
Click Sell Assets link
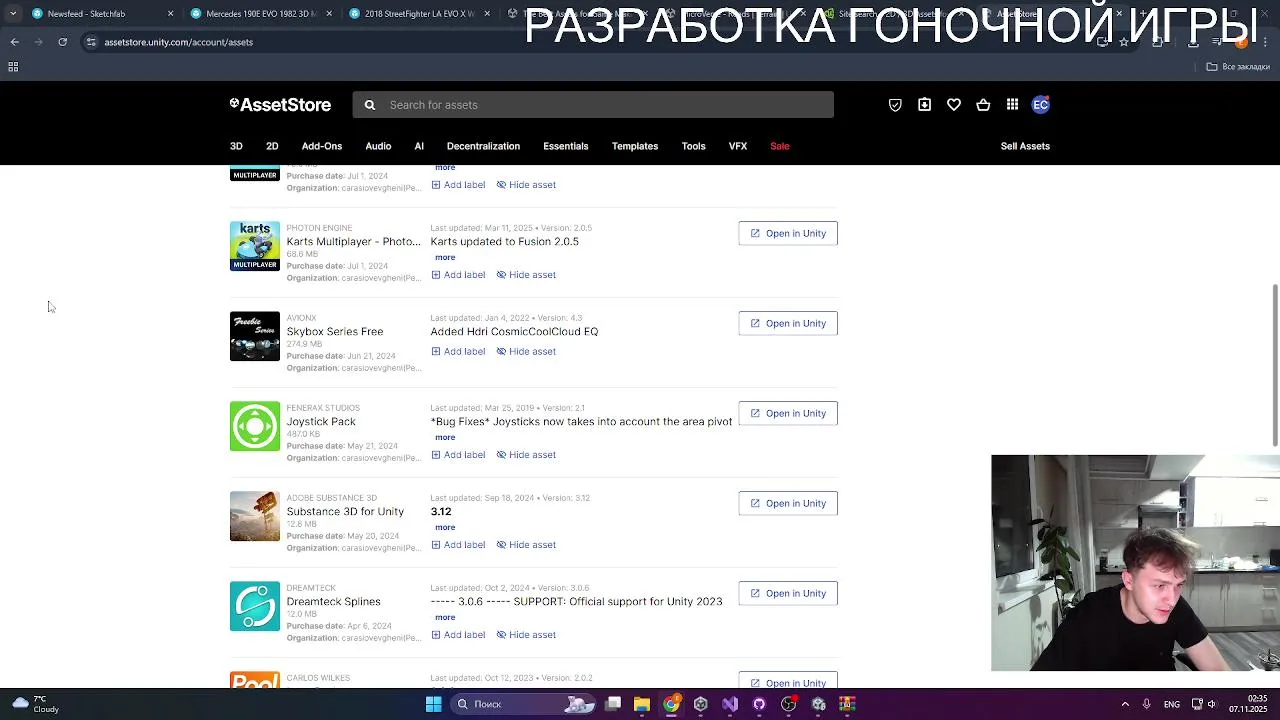(1025, 146)
